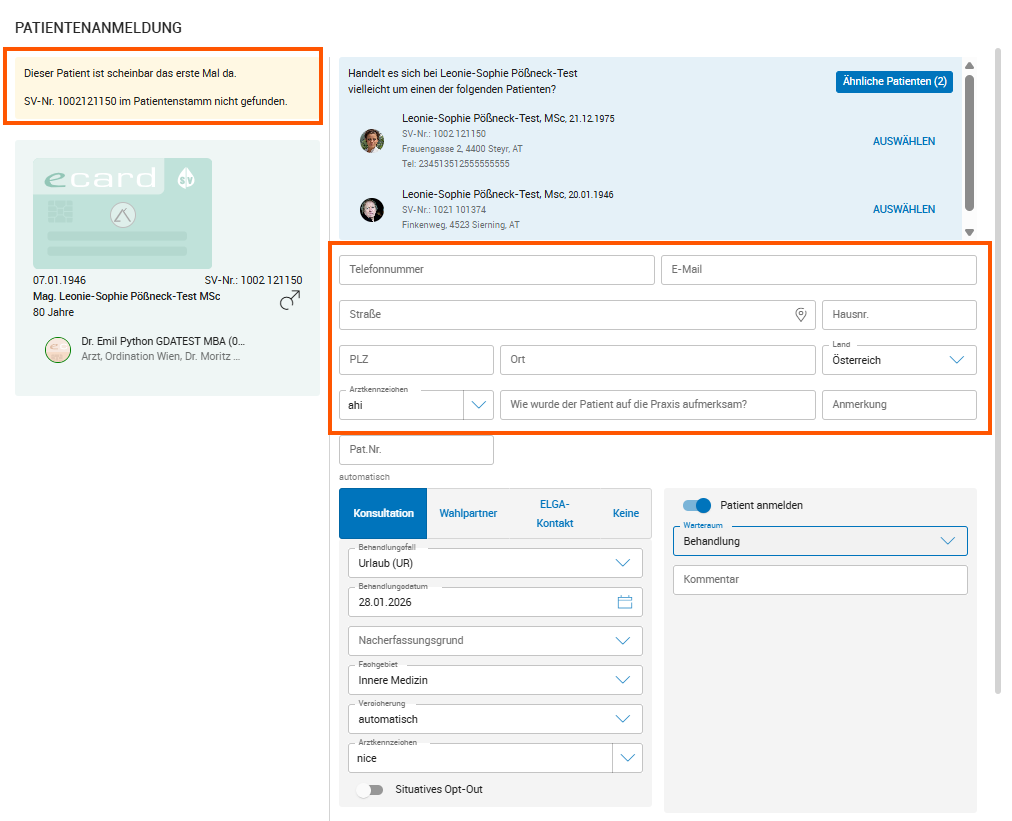
Task: Click avatar of patient born 21.12.1975
Action: (x=372, y=141)
